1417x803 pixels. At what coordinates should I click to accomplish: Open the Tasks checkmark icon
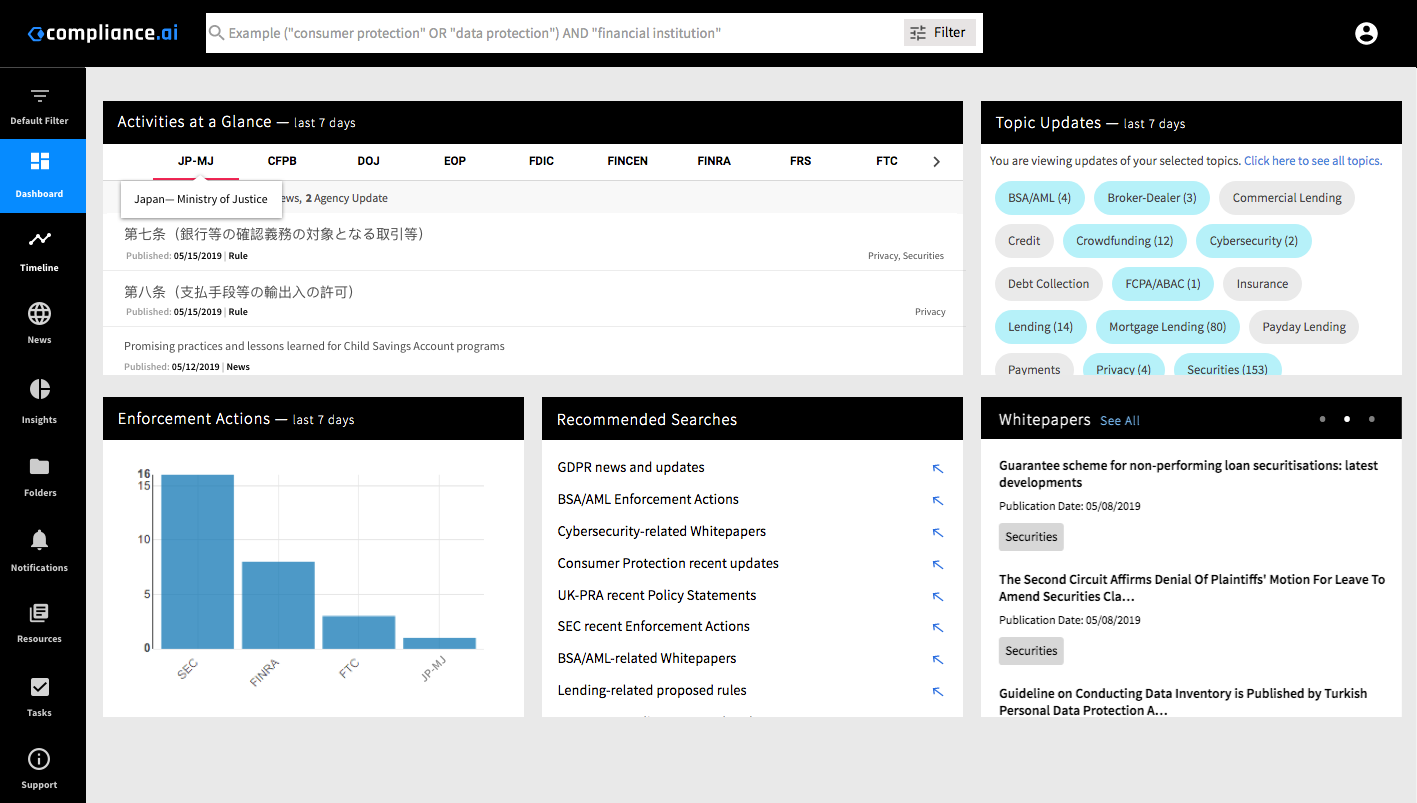click(x=39, y=687)
